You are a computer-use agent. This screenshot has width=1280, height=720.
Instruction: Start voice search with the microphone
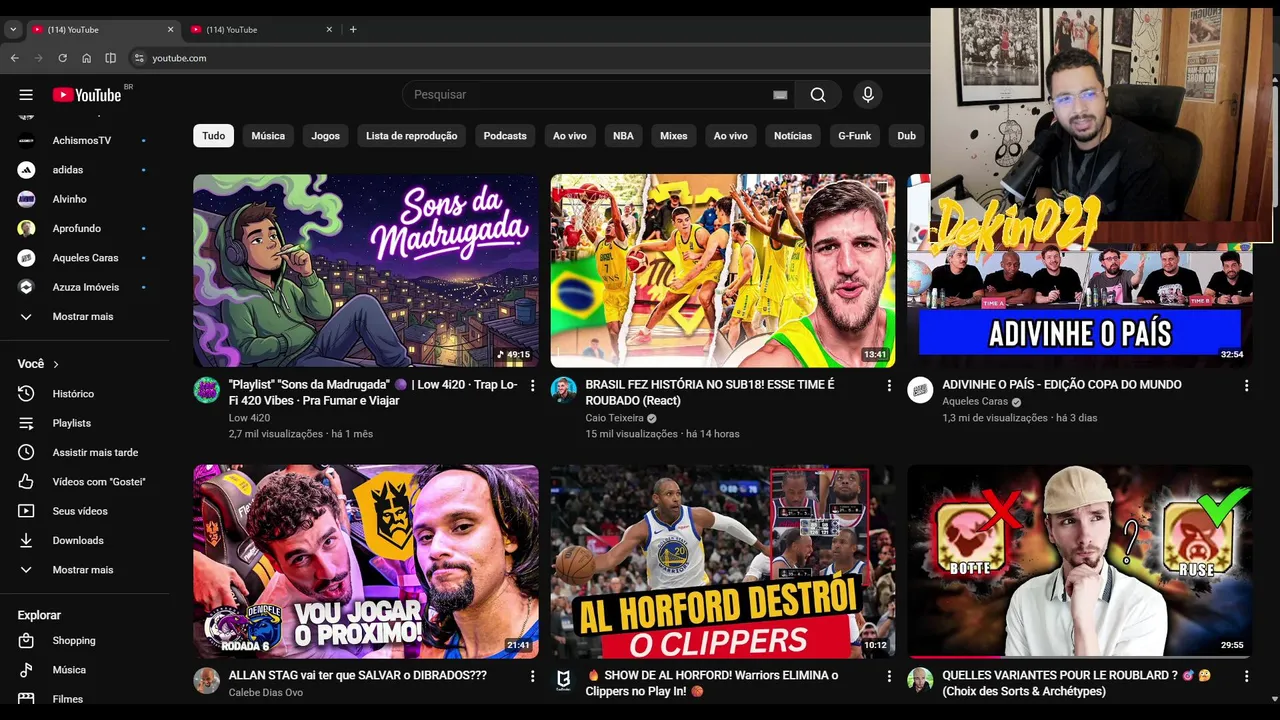[x=868, y=95]
